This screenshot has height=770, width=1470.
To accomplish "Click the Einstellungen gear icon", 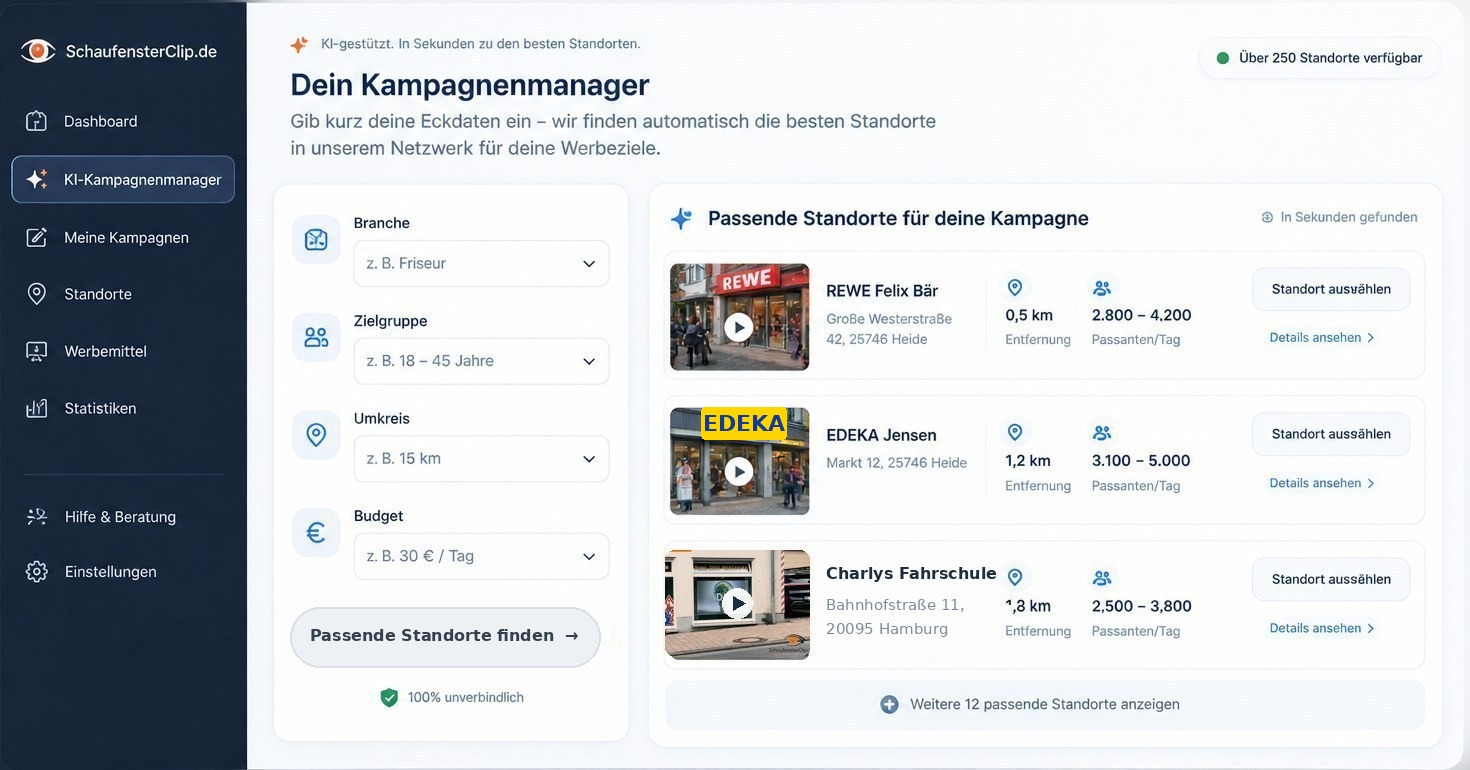I will click(x=37, y=572).
